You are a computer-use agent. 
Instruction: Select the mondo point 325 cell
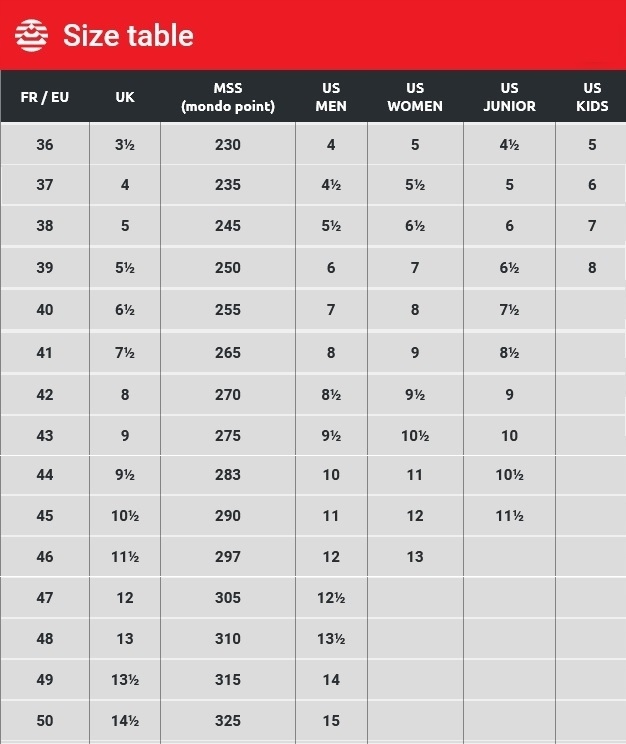[228, 720]
